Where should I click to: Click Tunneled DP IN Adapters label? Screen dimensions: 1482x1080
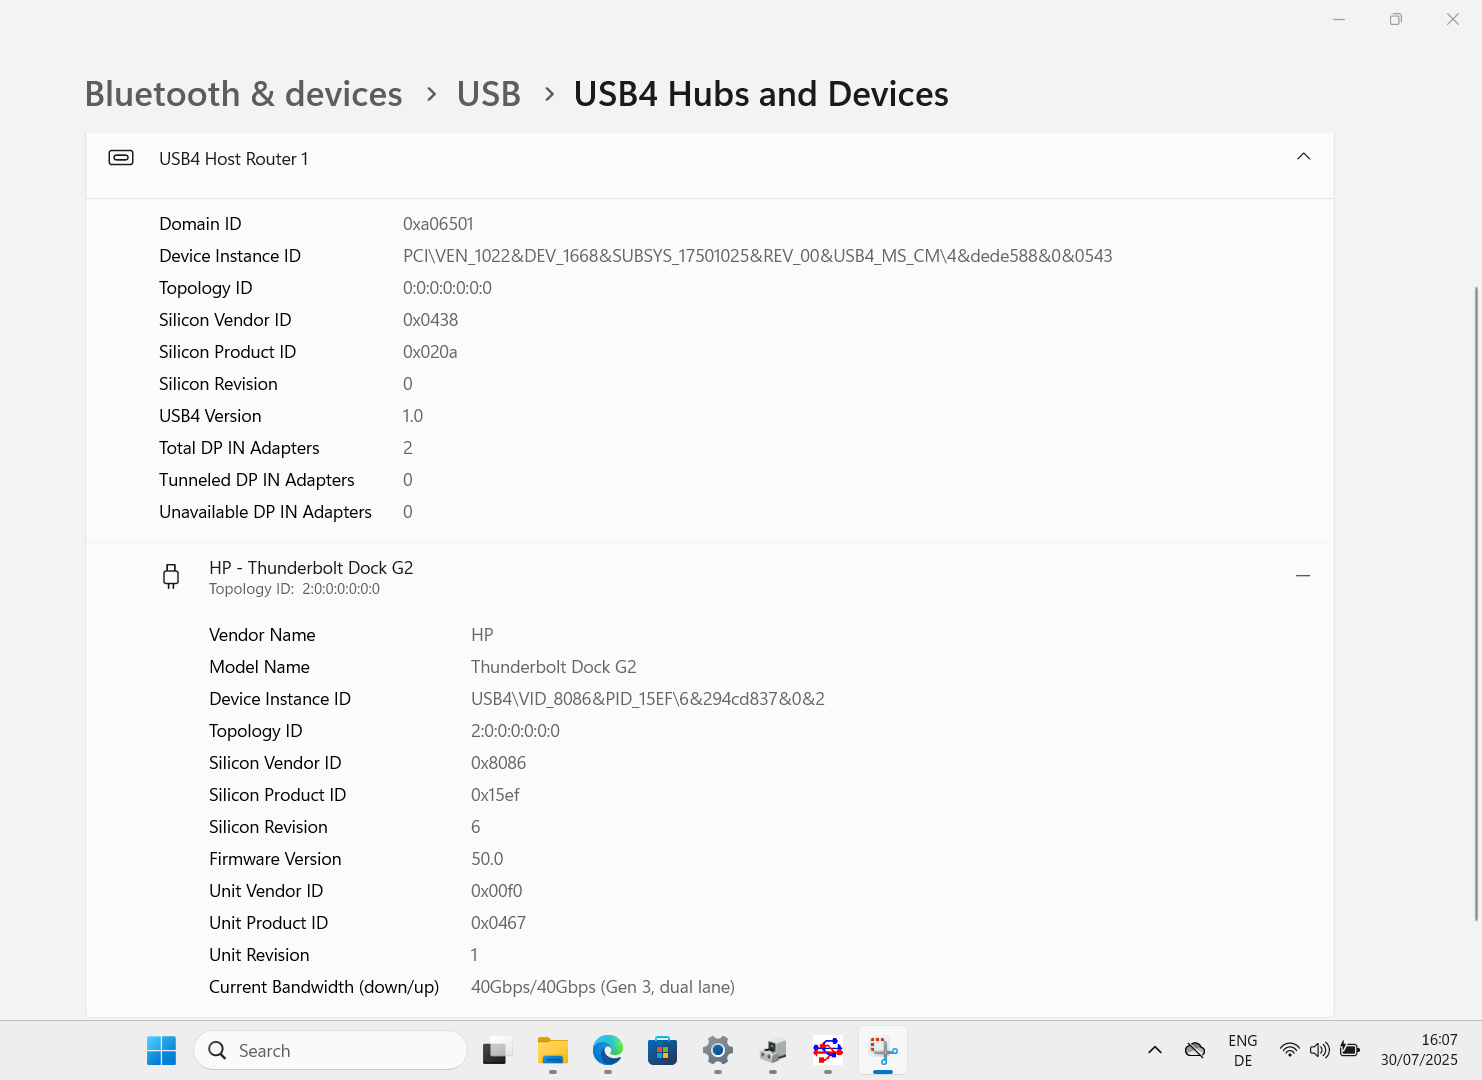click(x=256, y=480)
